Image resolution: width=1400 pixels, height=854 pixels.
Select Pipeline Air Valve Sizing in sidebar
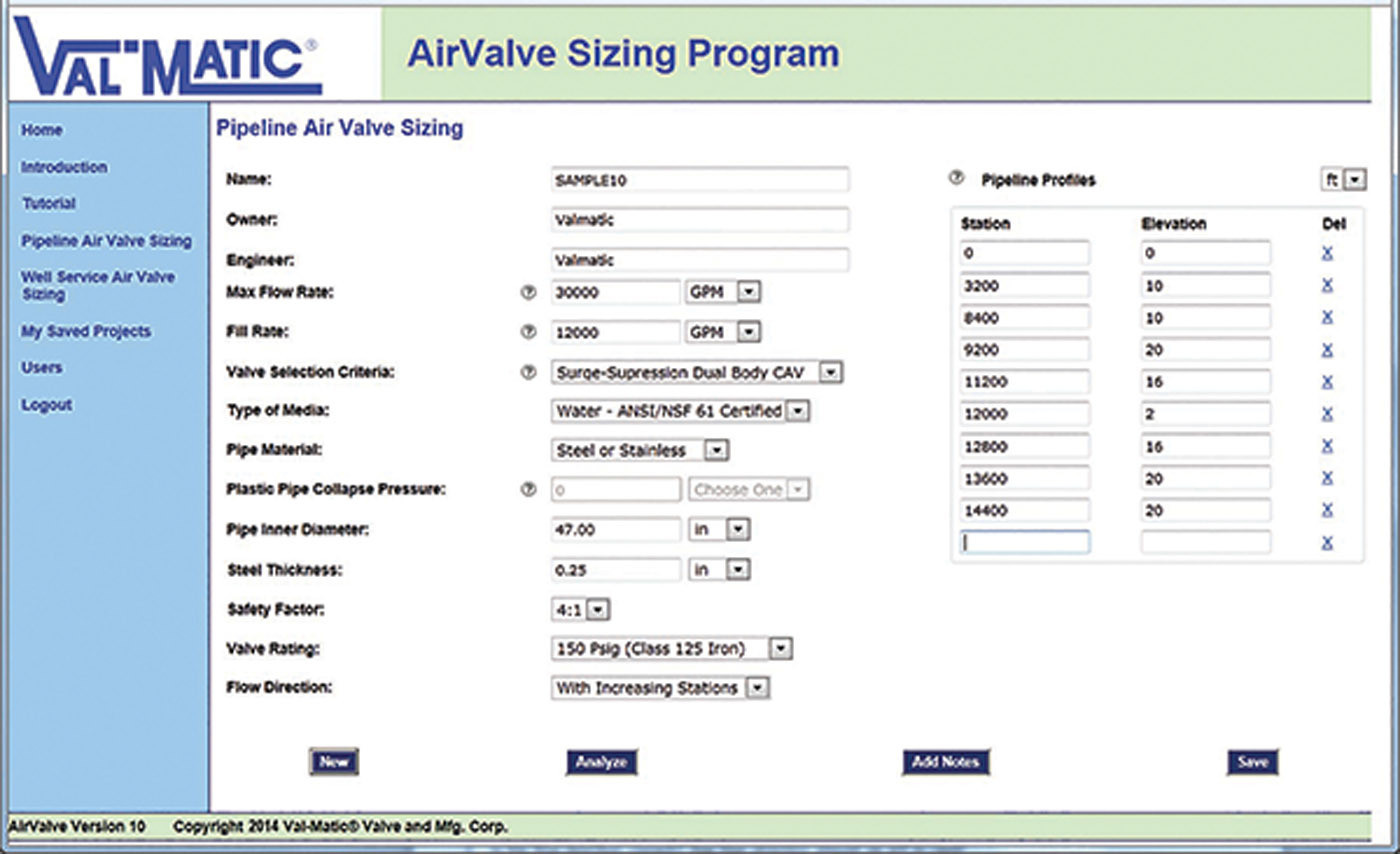pos(107,241)
